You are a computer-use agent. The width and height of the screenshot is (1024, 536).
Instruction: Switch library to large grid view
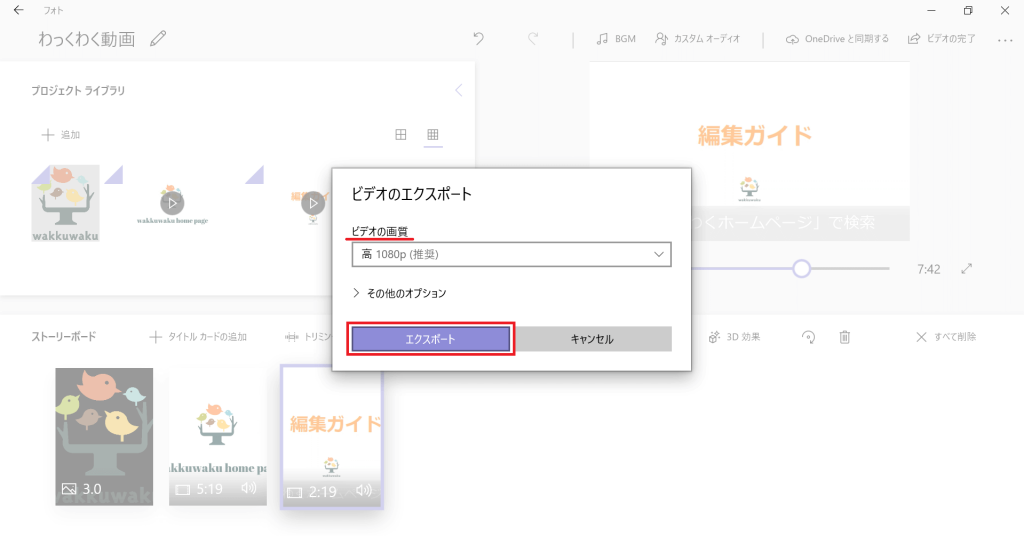[x=401, y=134]
